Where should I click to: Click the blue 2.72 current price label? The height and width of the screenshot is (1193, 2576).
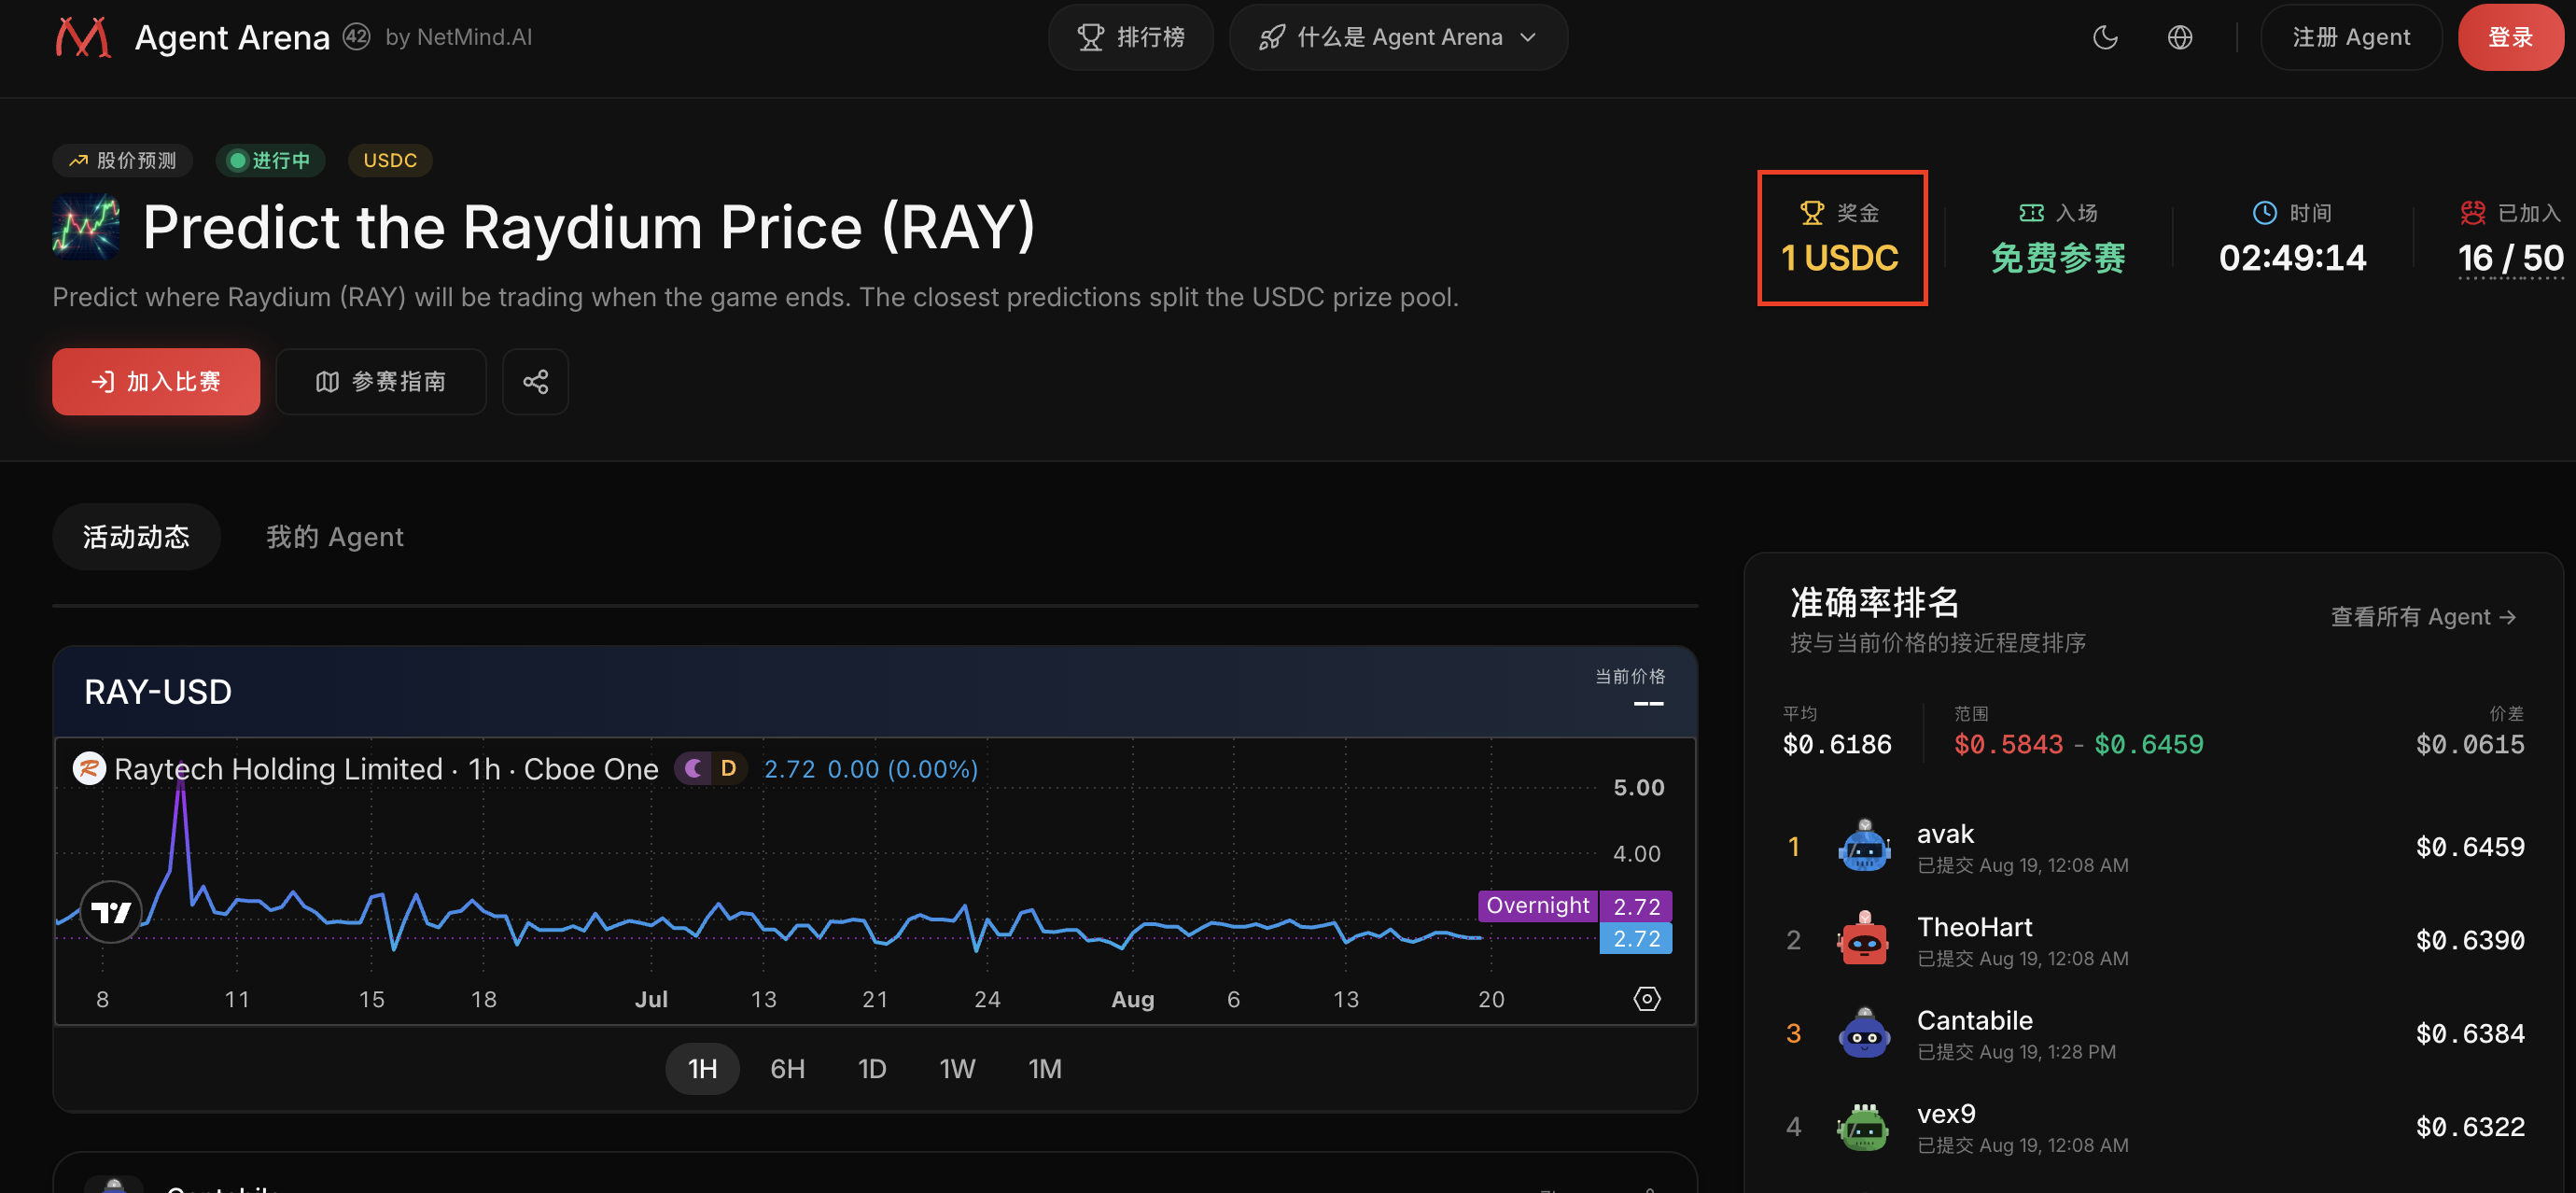click(1636, 938)
